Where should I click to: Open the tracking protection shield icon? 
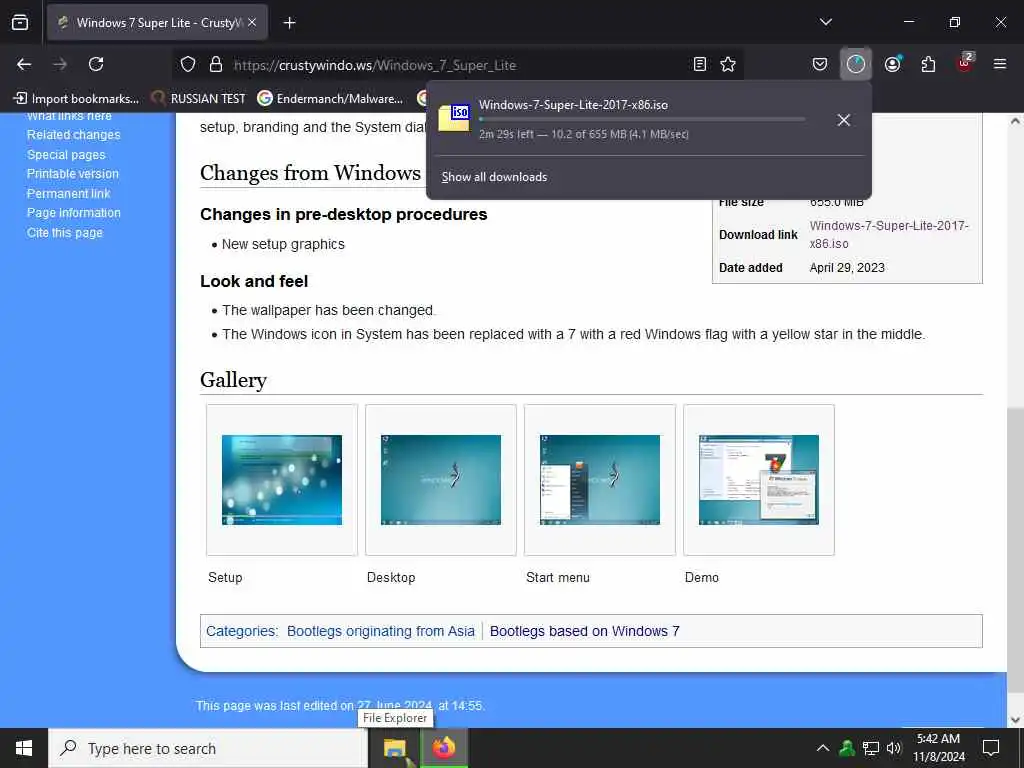[x=188, y=64]
